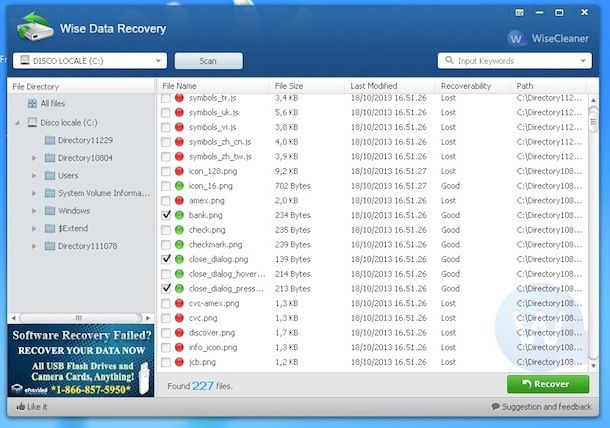Image resolution: width=610 pixels, height=428 pixels.
Task: Click the Disco locale (C:) drive icon
Action: 32,123
